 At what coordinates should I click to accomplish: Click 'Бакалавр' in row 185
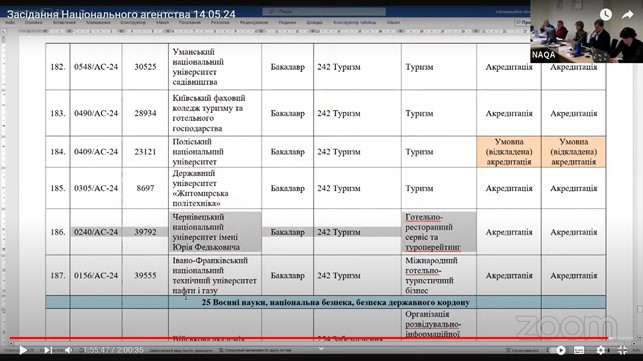click(x=287, y=188)
